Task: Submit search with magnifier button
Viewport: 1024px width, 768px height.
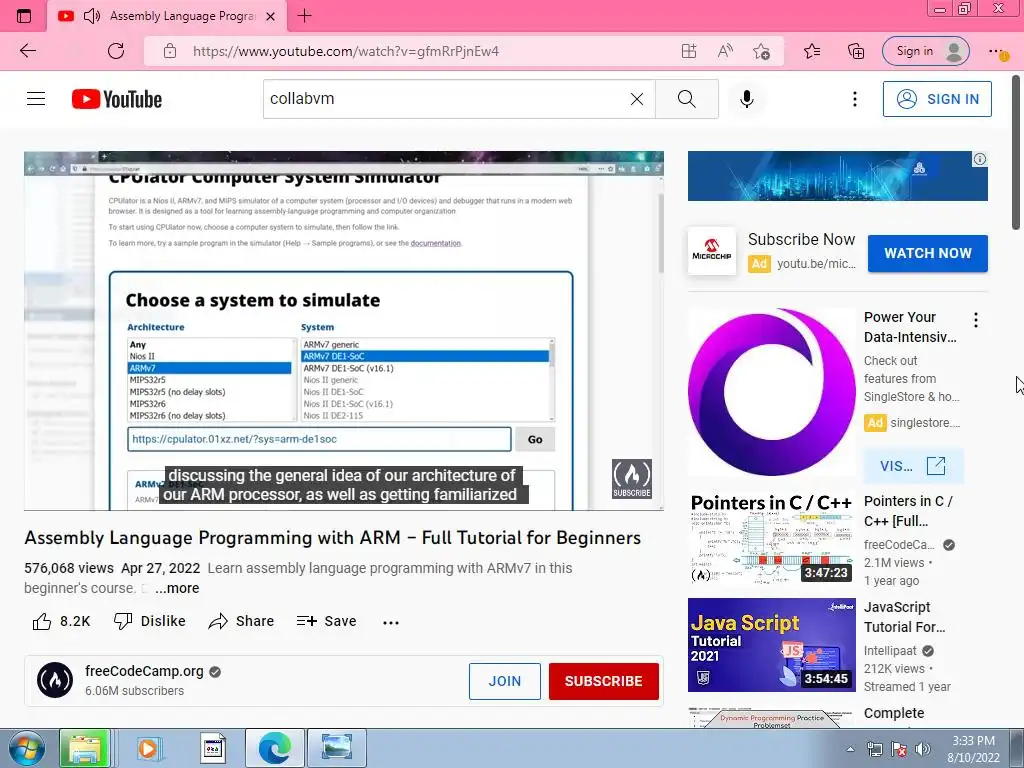Action: click(x=686, y=99)
